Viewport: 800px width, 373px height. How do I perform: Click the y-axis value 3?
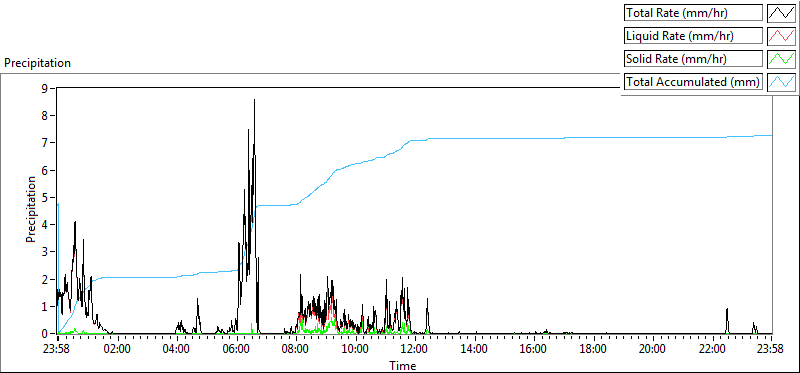tap(44, 252)
